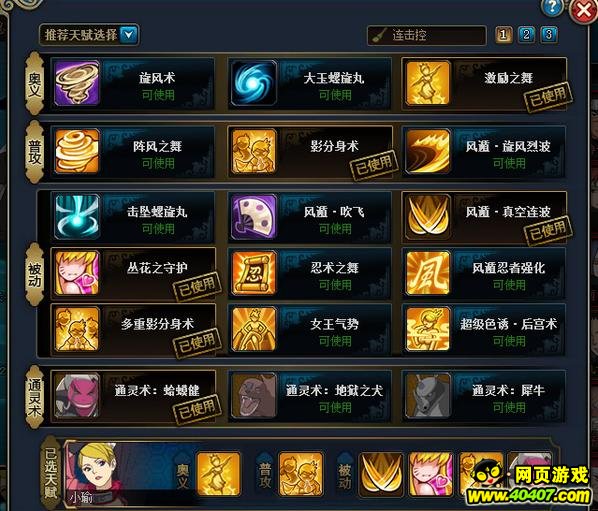The height and width of the screenshot is (511, 598).
Task: Pick the 阵风之舞 skill icon
Action: tap(77, 151)
